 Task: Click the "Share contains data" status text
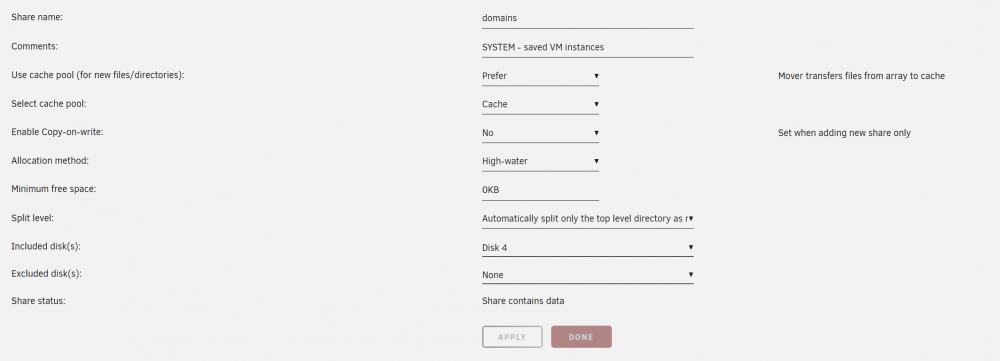click(x=523, y=300)
